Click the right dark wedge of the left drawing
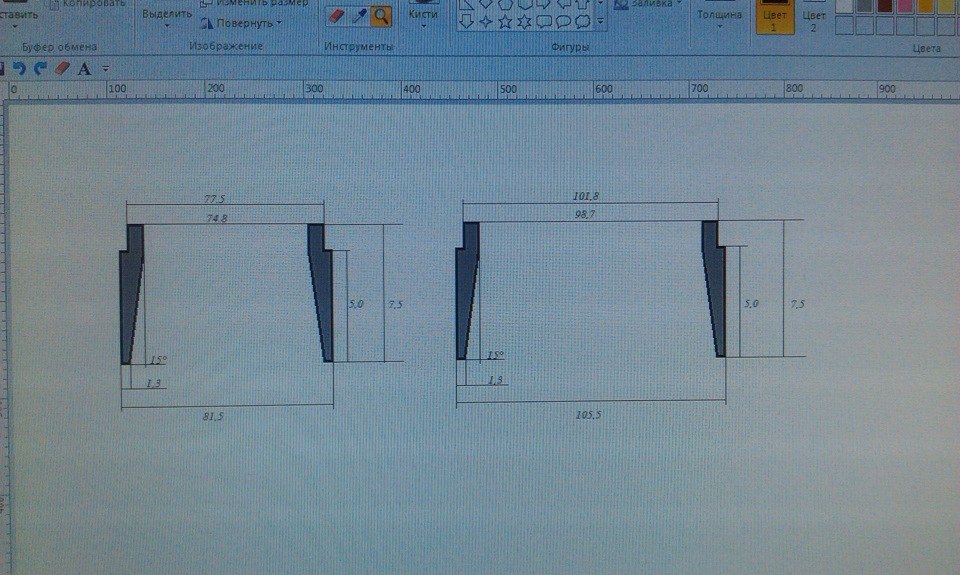Screen dimensions: 960x575 [x=321, y=291]
